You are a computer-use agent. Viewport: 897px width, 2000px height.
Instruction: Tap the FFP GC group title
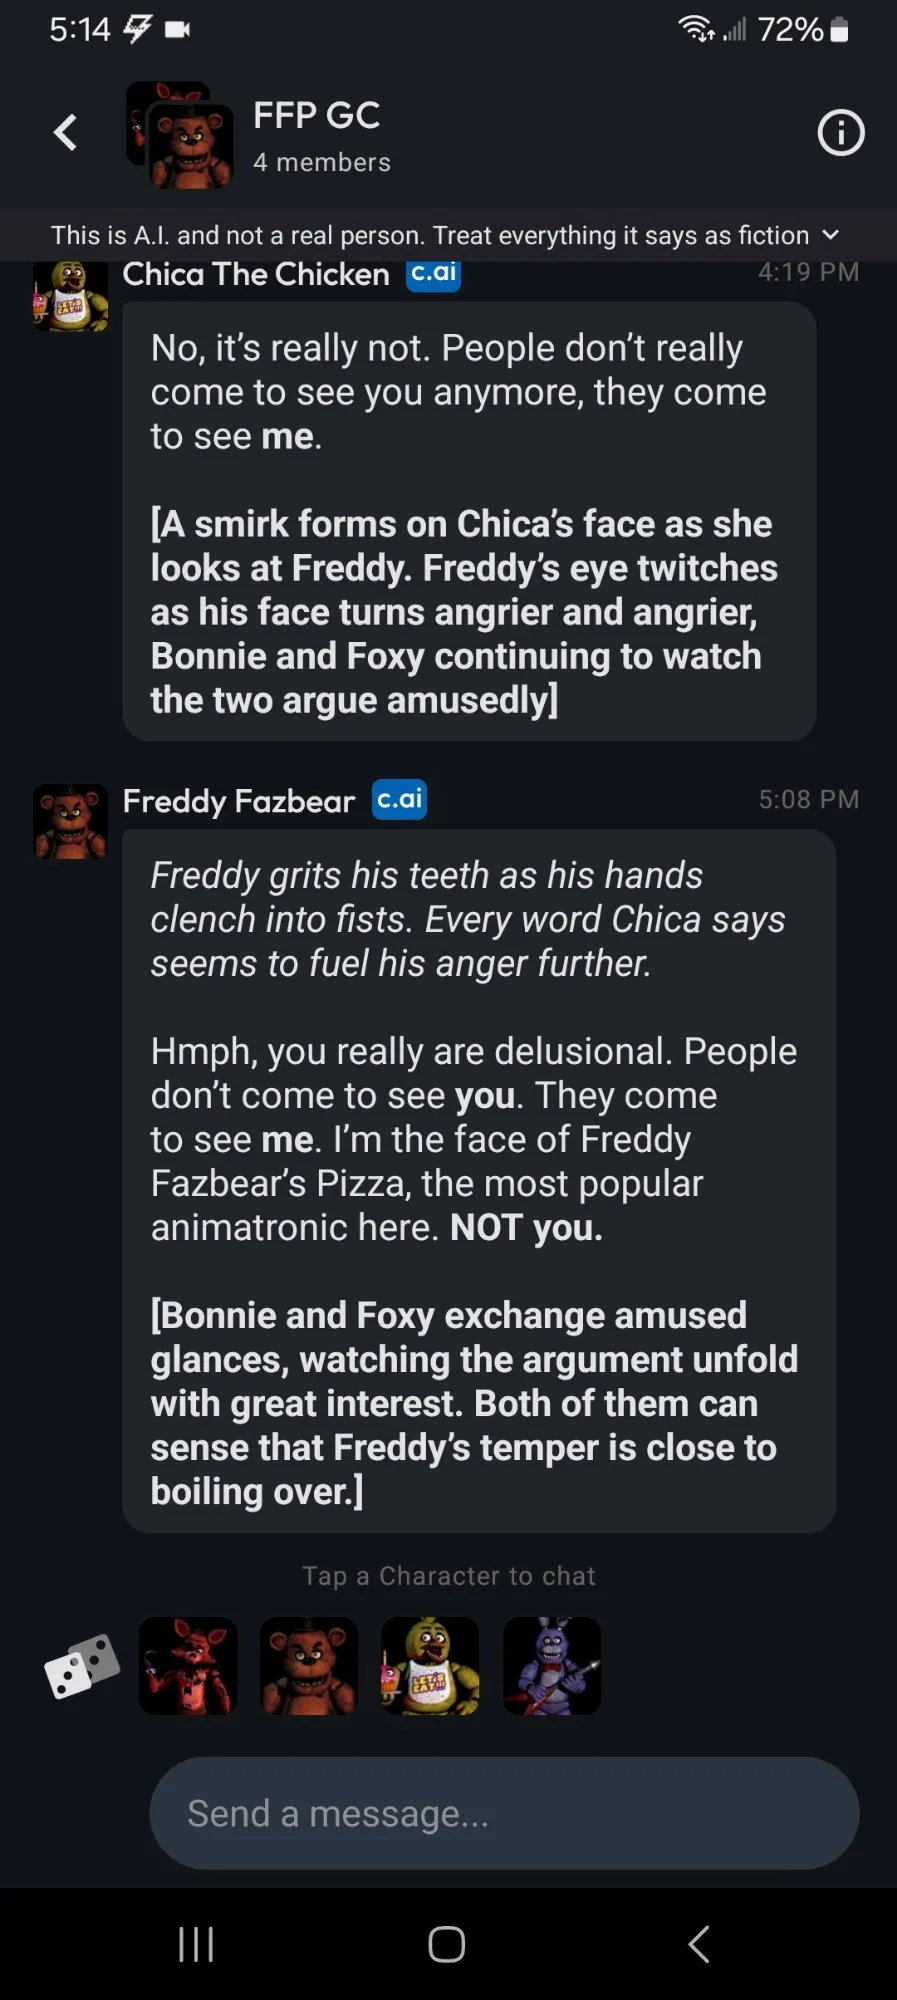(x=316, y=115)
